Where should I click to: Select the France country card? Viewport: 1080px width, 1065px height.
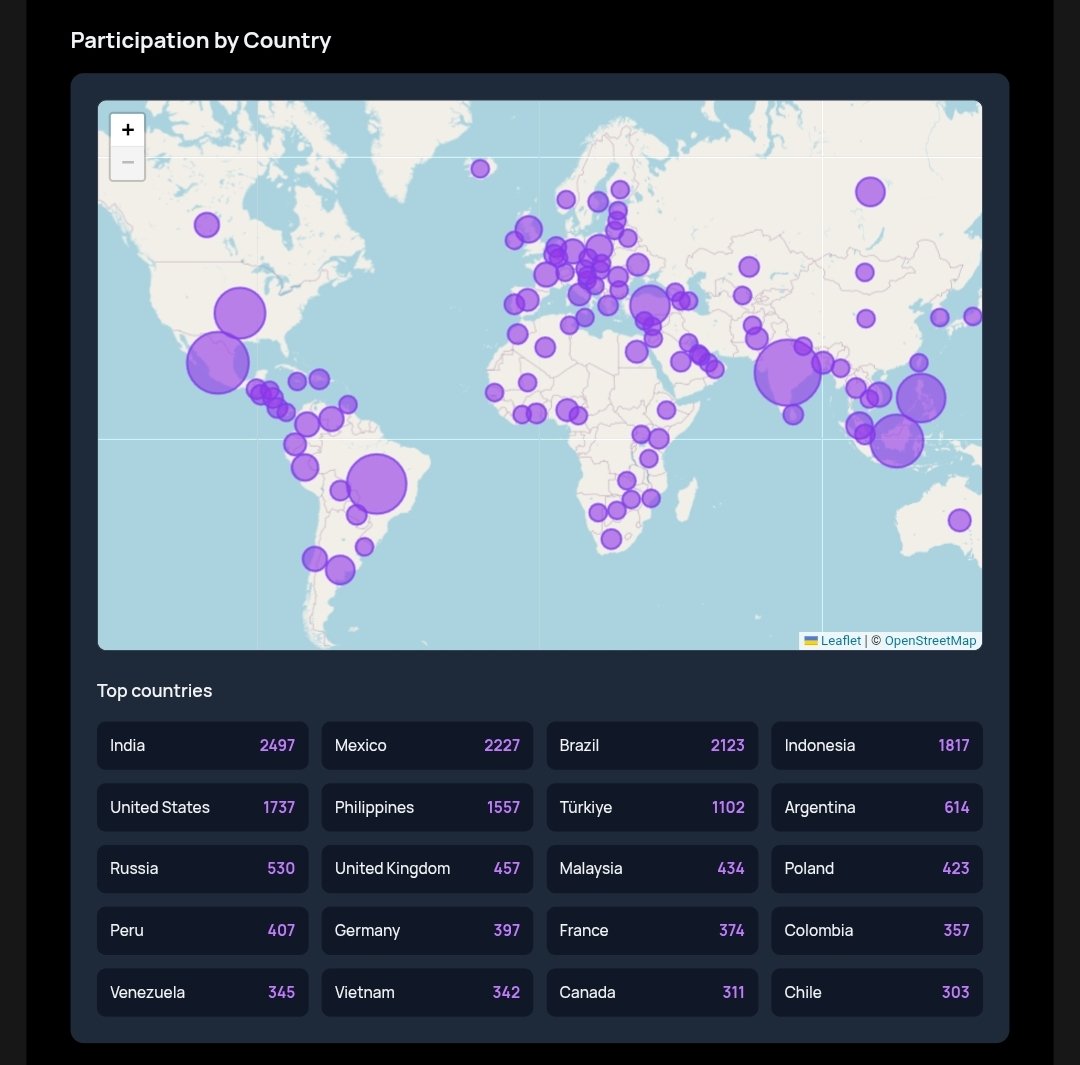point(652,931)
